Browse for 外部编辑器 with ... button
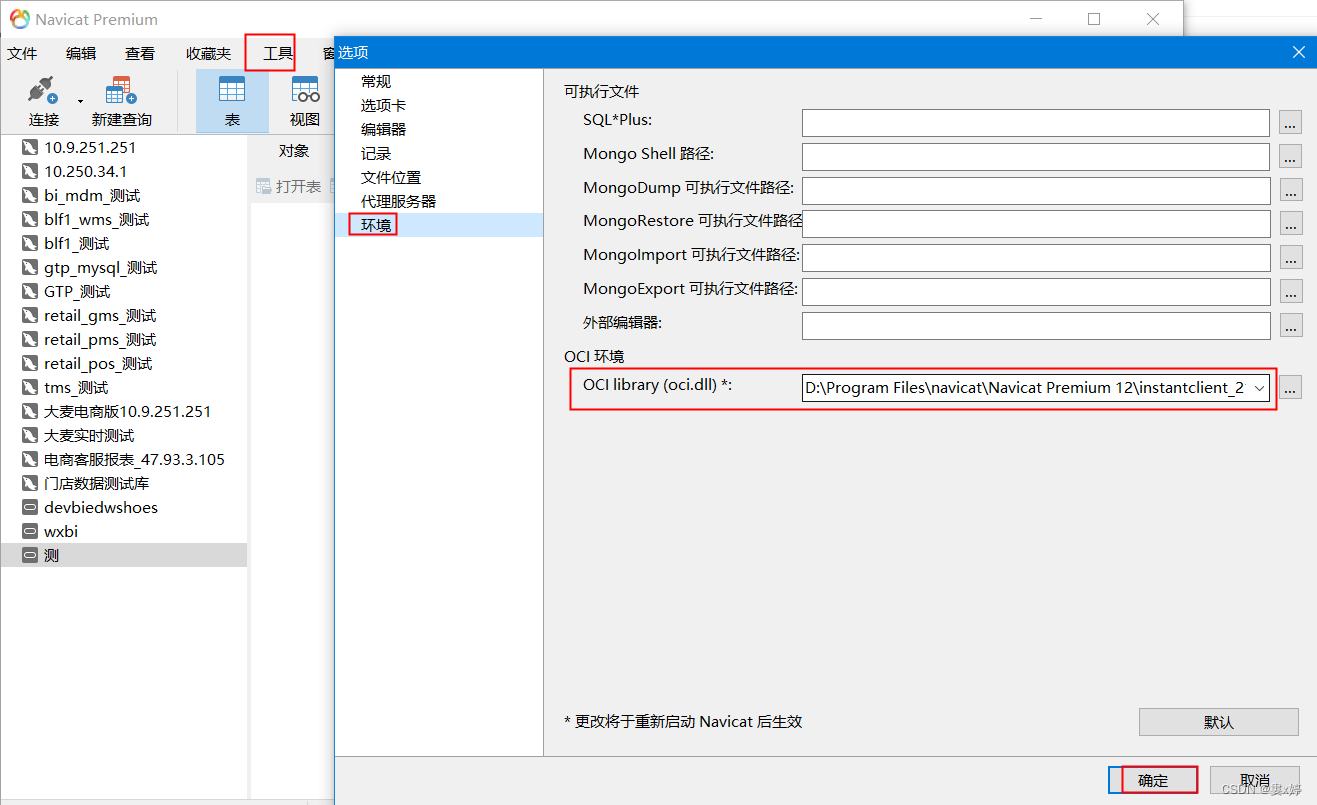Viewport: 1317px width, 805px height. (1291, 326)
